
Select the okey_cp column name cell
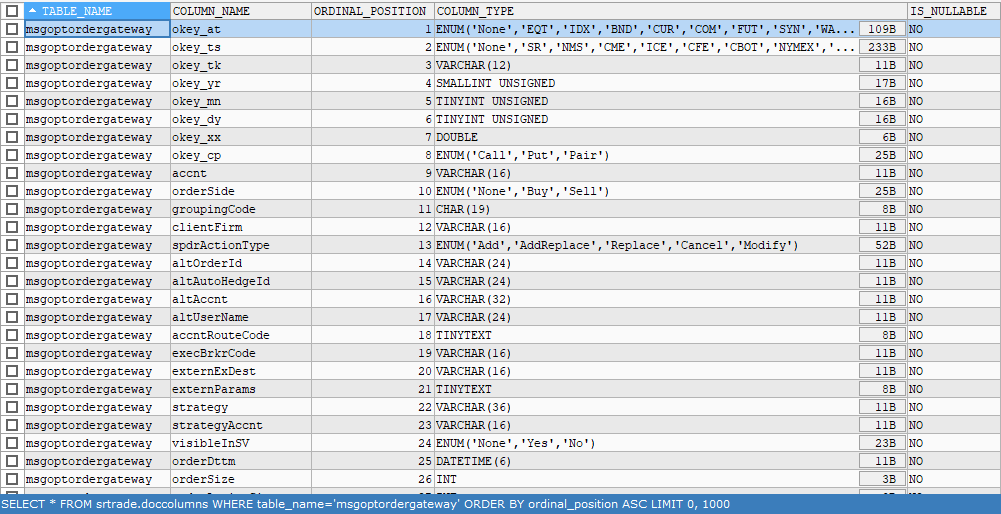[238, 155]
